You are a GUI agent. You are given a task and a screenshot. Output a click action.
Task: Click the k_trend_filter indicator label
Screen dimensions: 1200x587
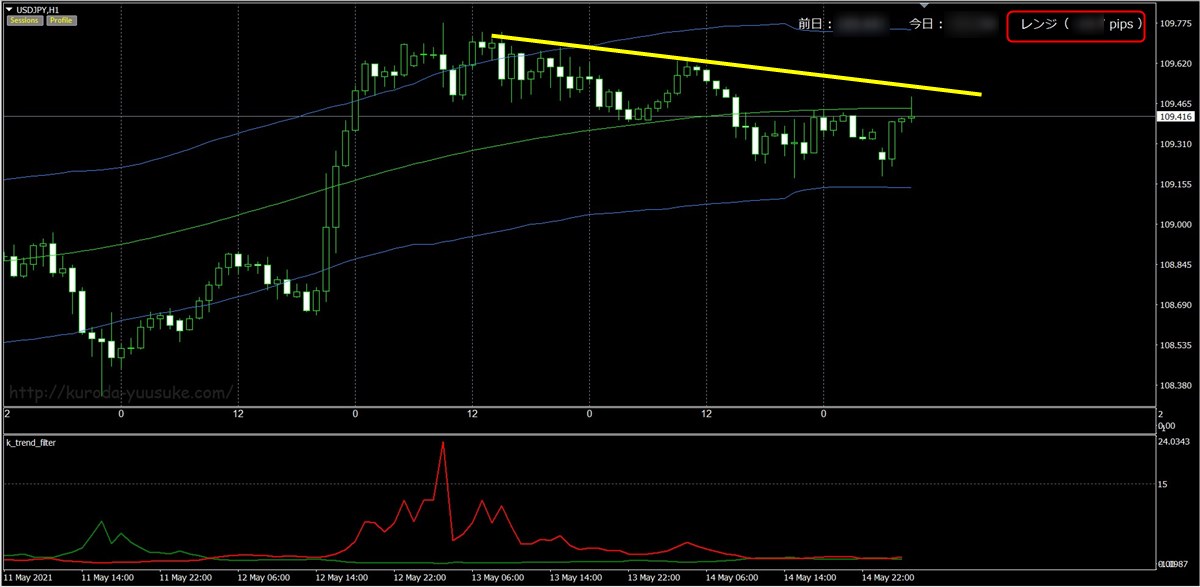click(x=31, y=441)
